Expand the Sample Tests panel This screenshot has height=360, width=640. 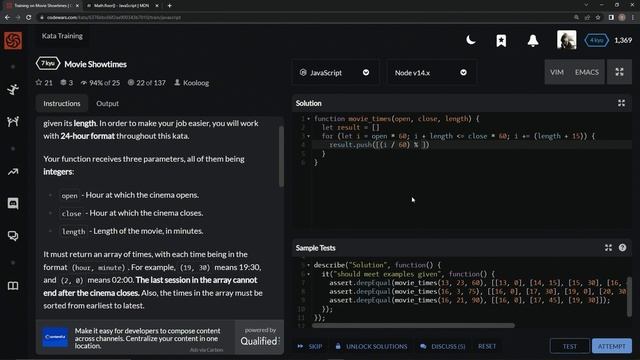pyautogui.click(x=608, y=248)
